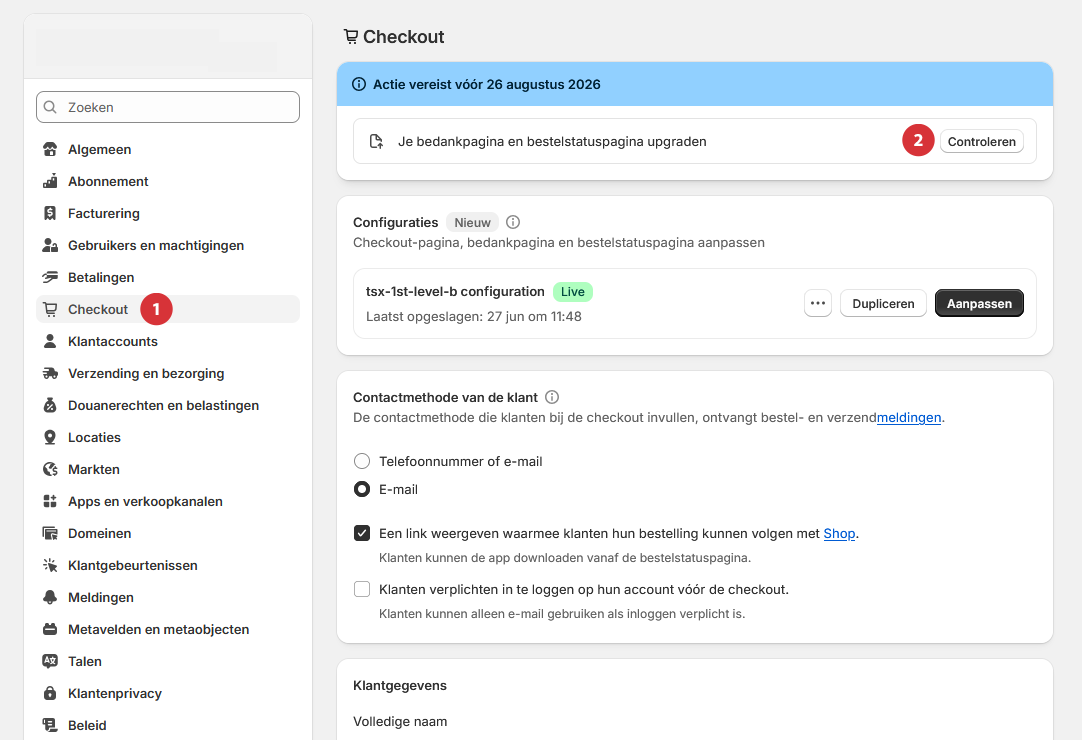This screenshot has width=1082, height=740.
Task: Open Verzending en bezorging via the truck icon
Action: click(x=48, y=373)
